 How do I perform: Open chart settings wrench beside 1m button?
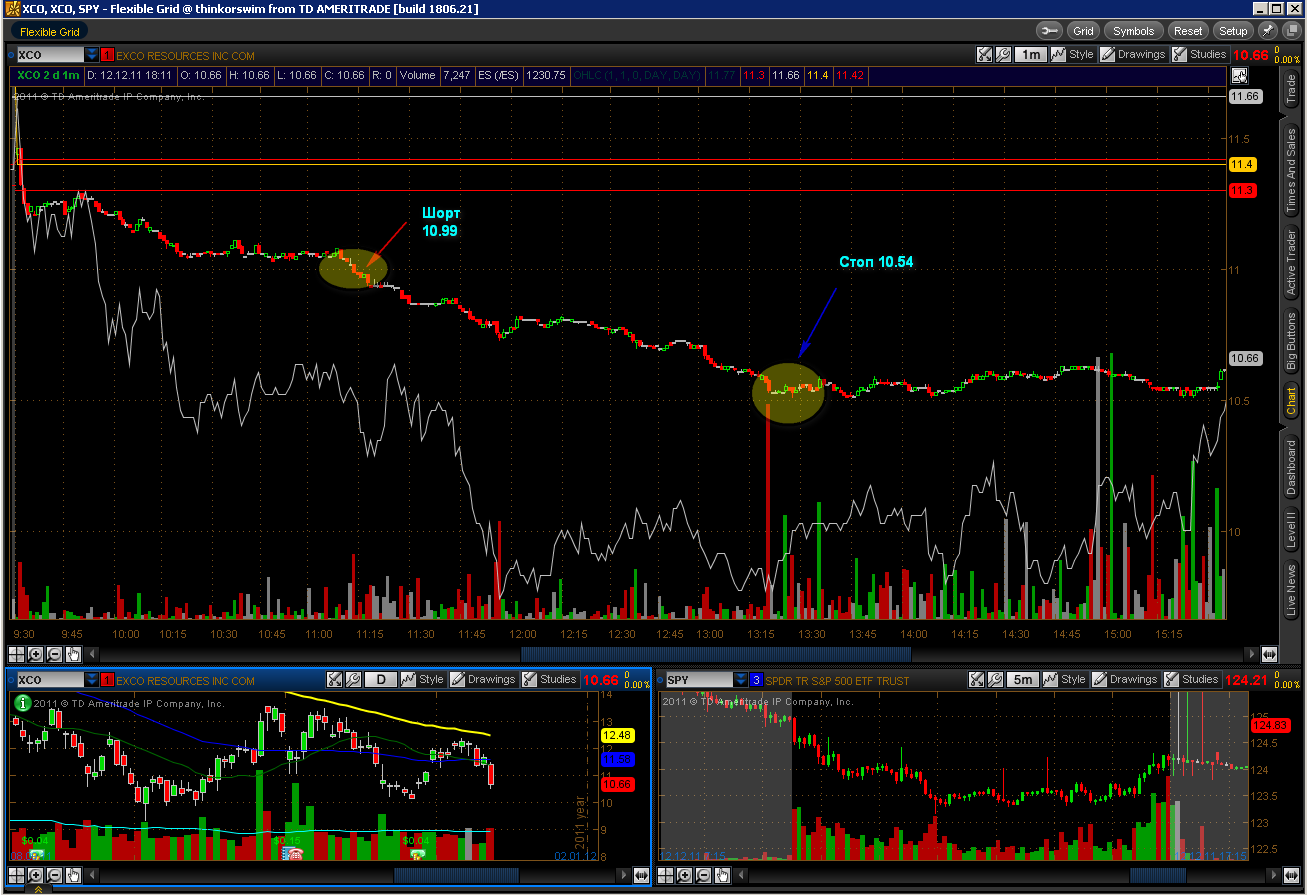point(1003,55)
